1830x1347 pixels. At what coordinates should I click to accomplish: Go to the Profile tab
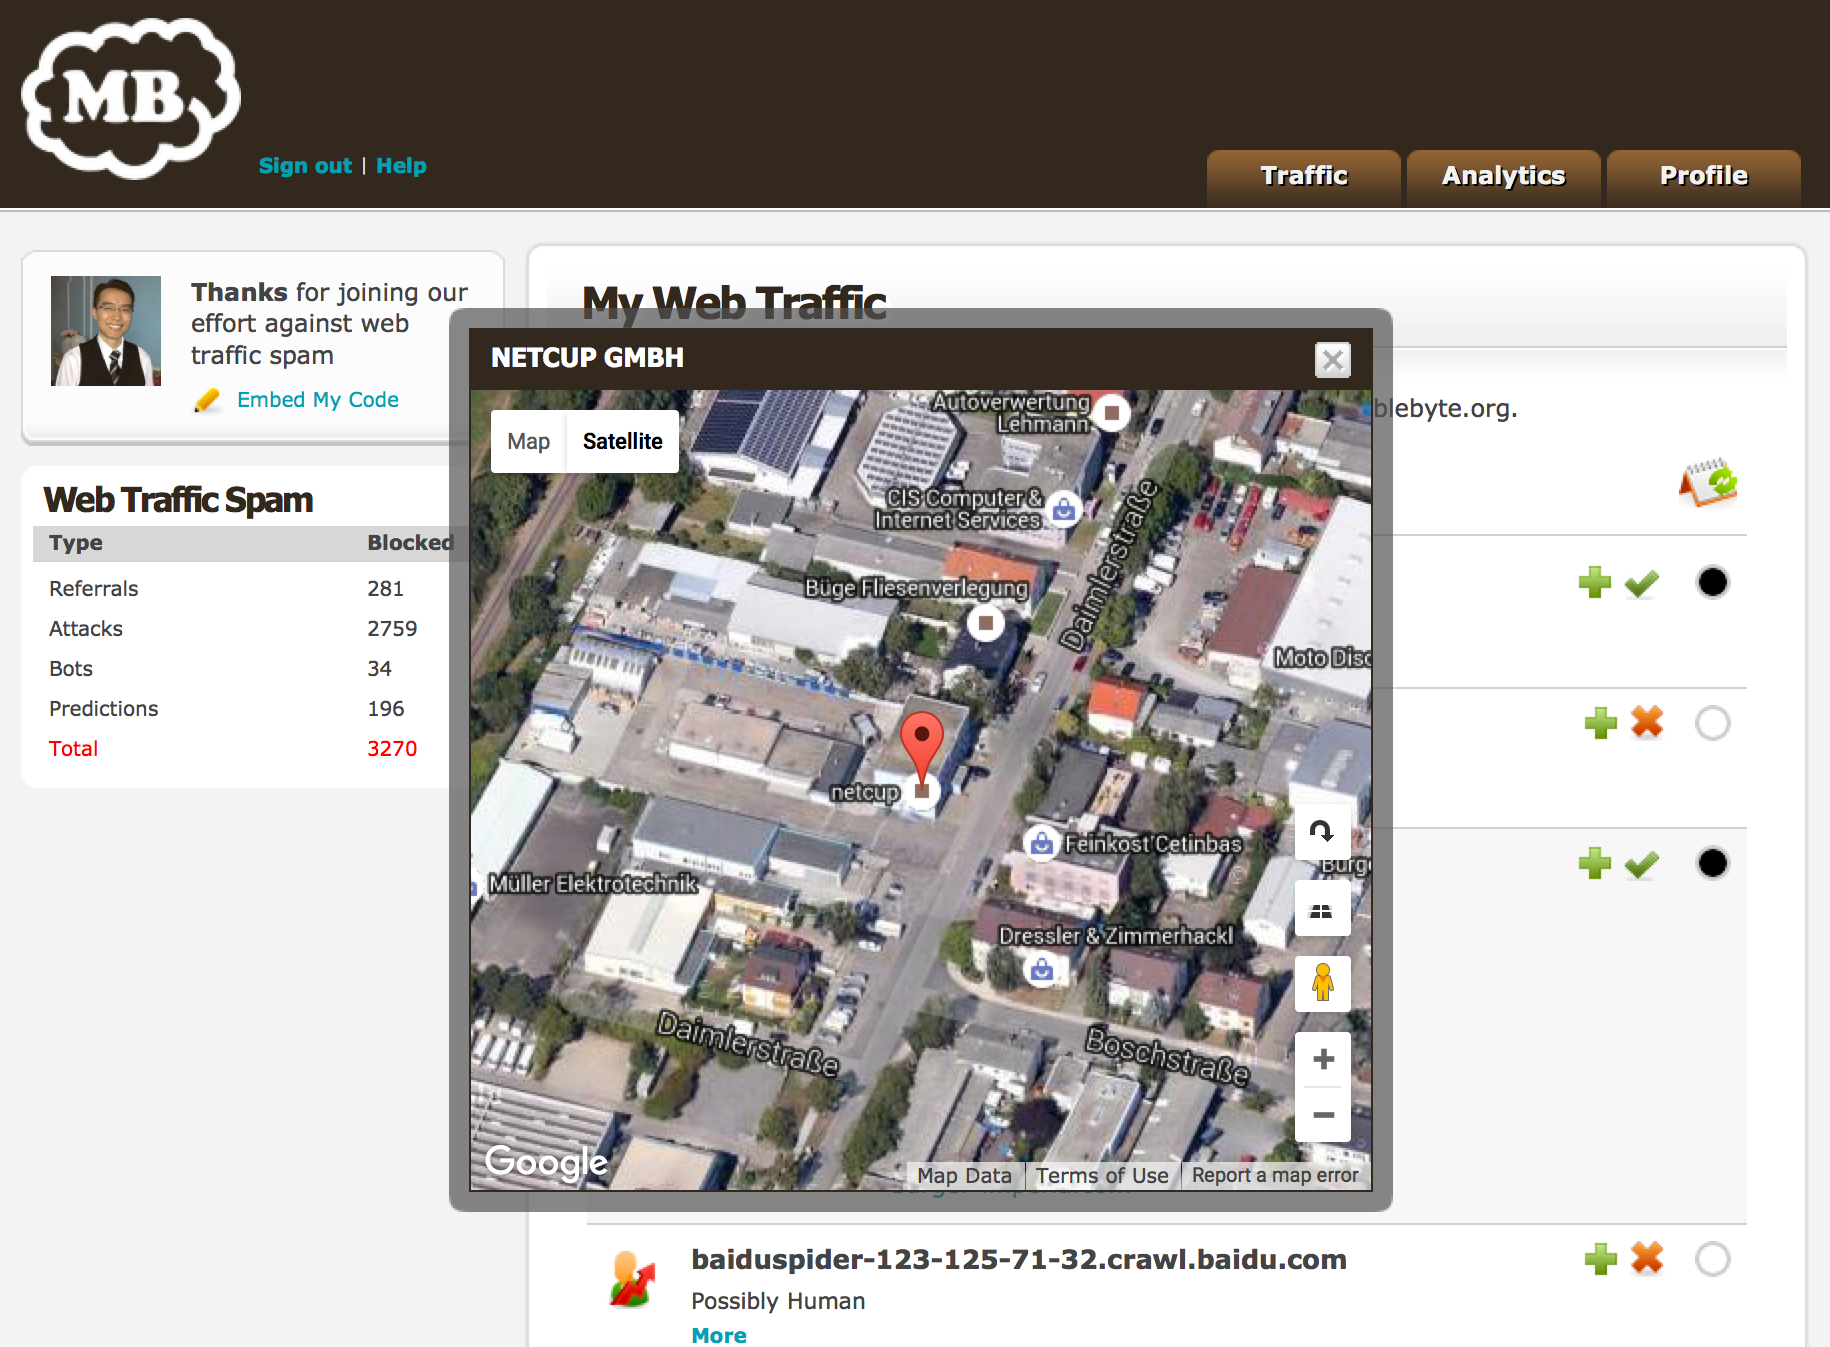tap(1703, 177)
